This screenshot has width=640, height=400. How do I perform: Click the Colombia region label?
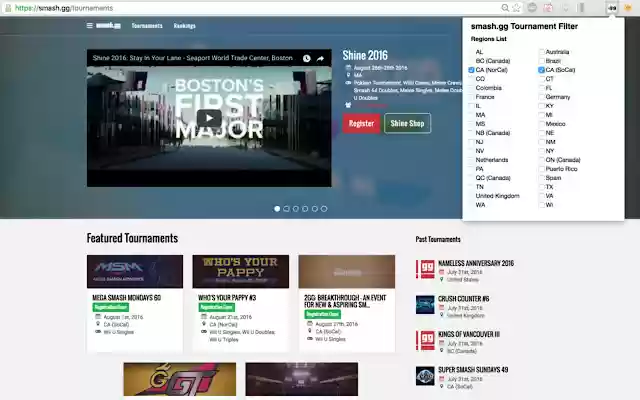489,88
